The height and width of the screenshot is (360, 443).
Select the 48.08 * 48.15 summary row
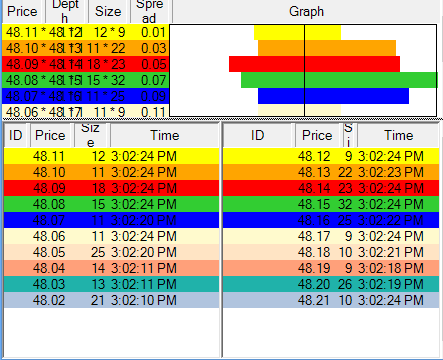[x=86, y=80]
